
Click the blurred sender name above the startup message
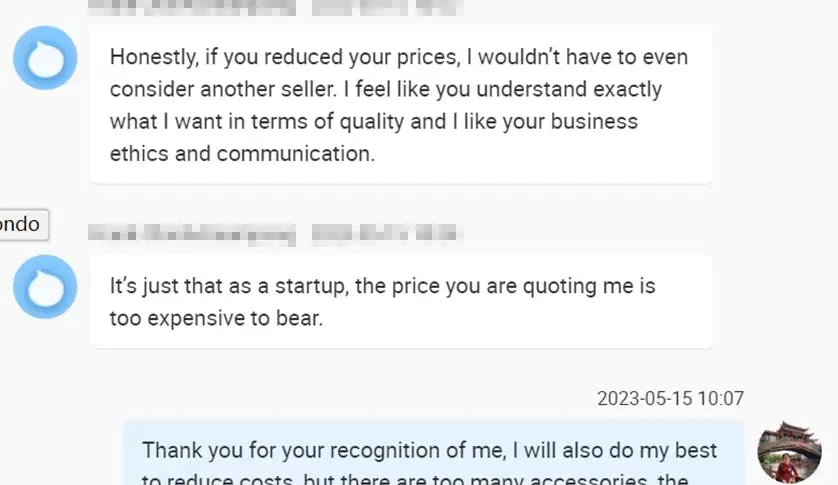(193, 235)
